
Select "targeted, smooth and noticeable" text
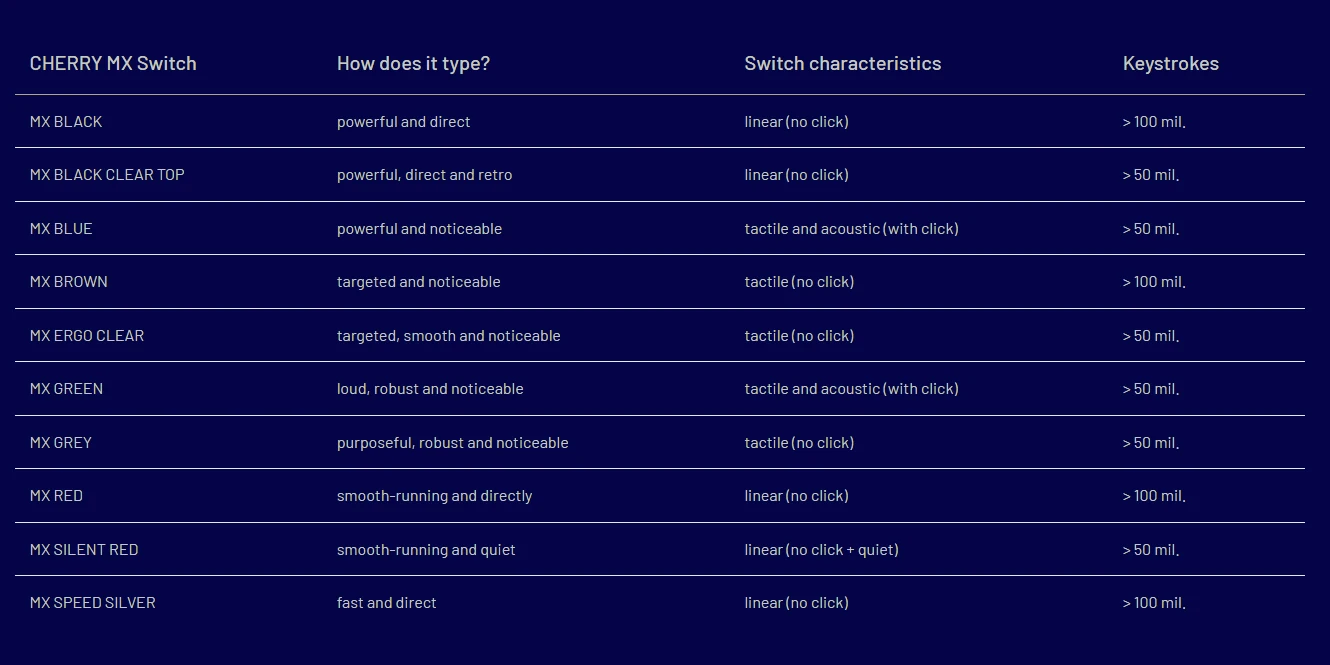coord(448,336)
